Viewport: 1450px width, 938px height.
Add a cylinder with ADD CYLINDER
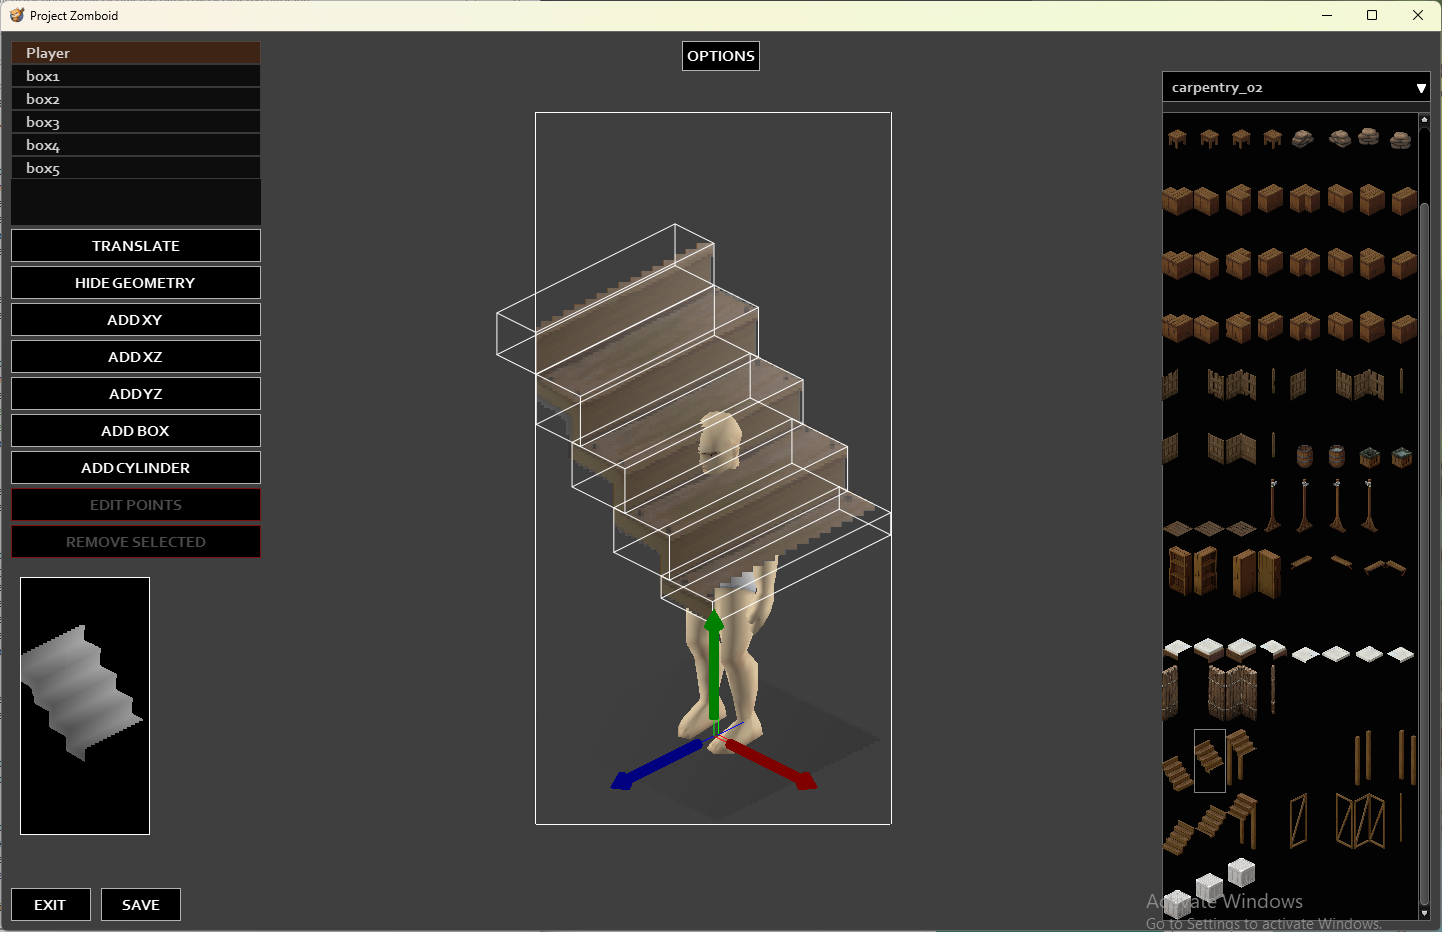pos(136,468)
